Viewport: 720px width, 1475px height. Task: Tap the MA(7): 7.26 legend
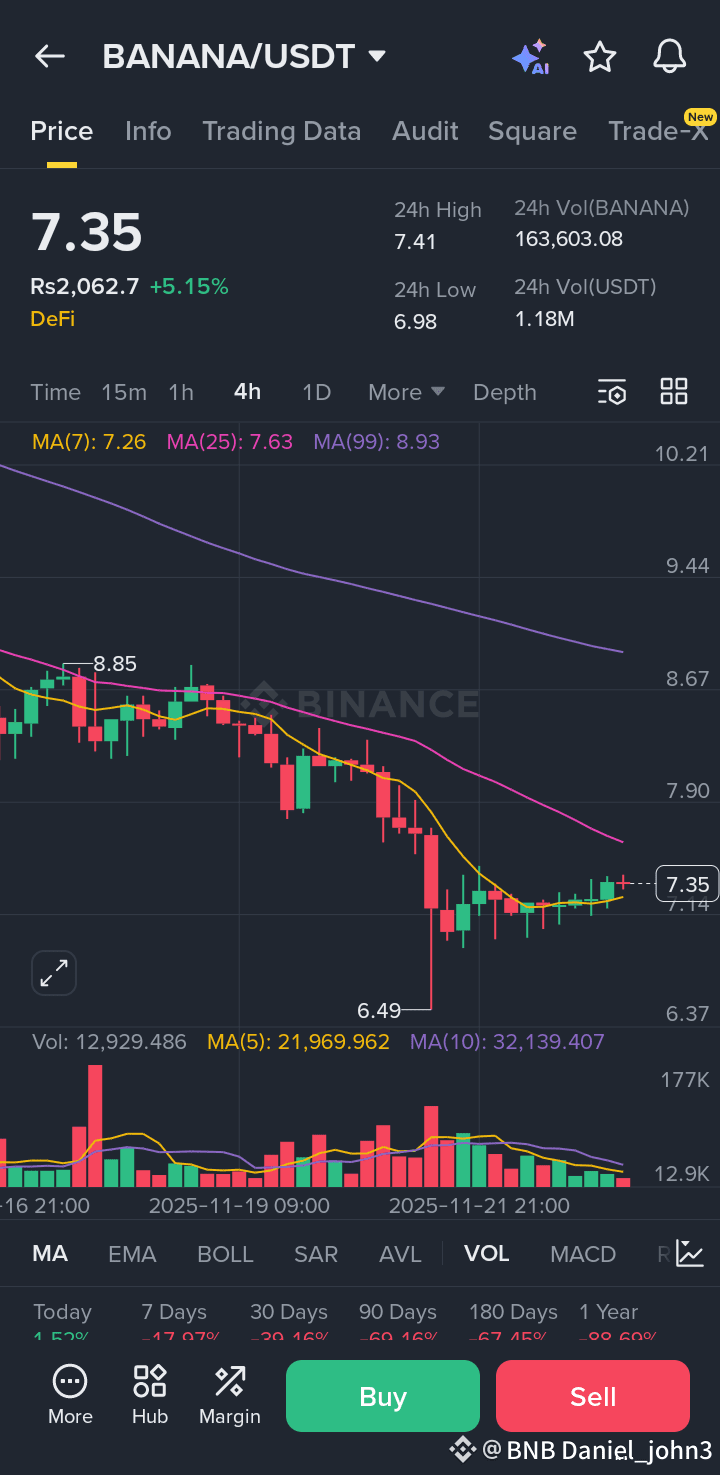89,441
